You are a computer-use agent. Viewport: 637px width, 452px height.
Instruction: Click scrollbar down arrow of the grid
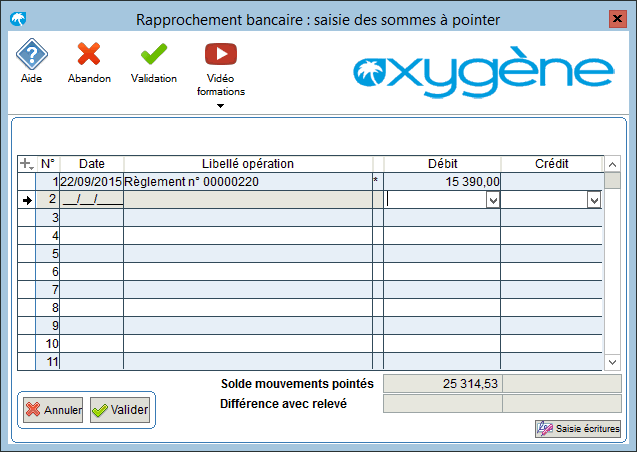click(x=613, y=362)
